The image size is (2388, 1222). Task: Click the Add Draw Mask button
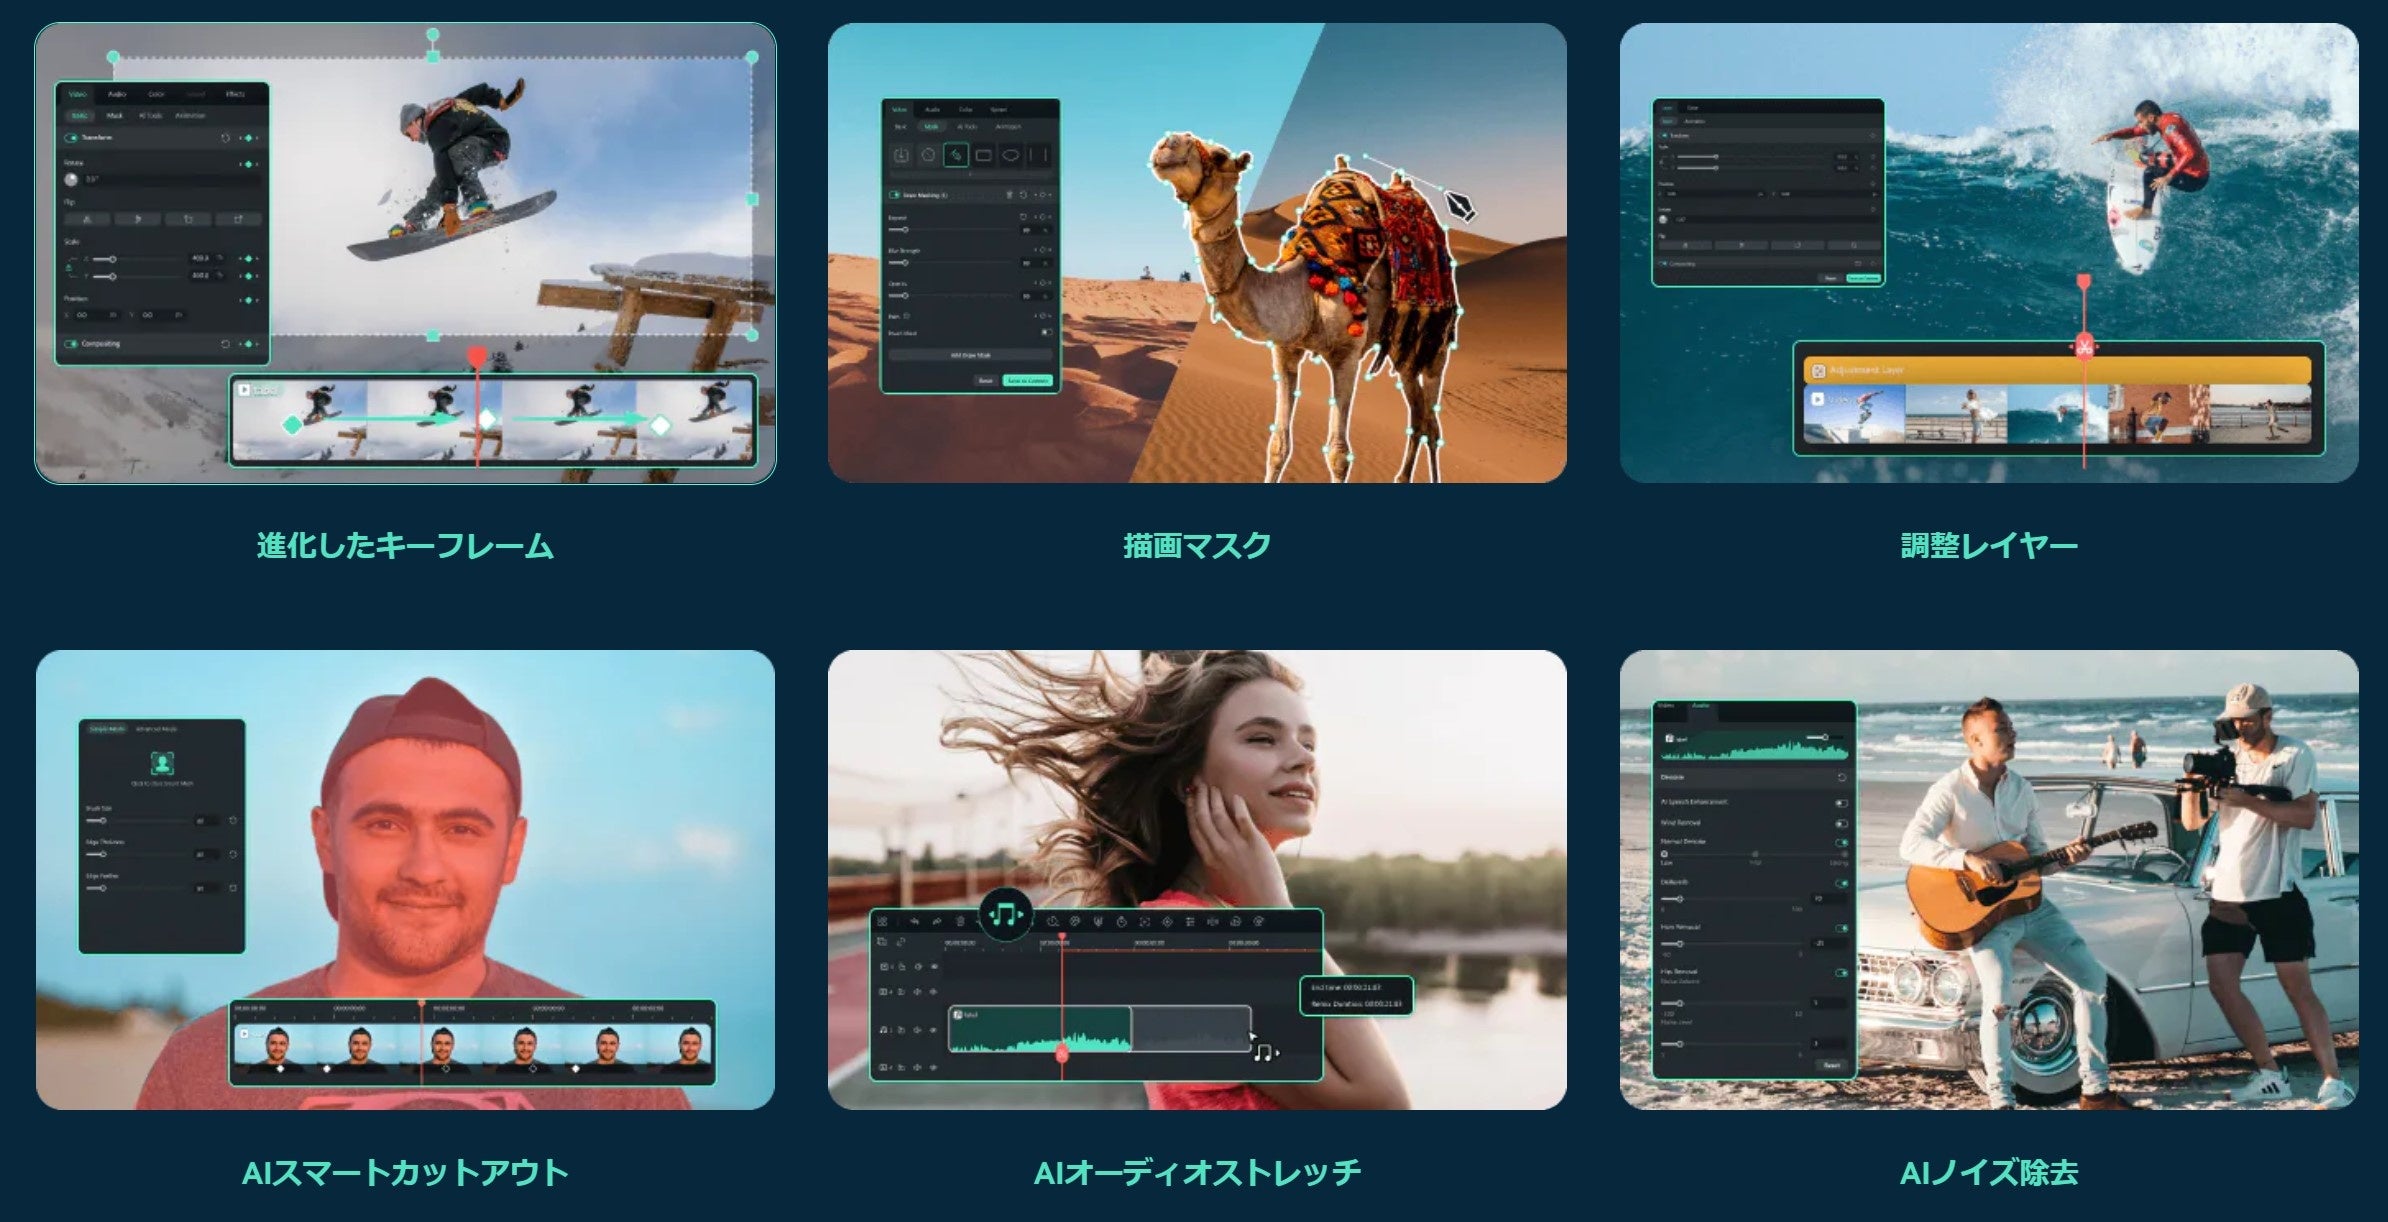[x=969, y=355]
